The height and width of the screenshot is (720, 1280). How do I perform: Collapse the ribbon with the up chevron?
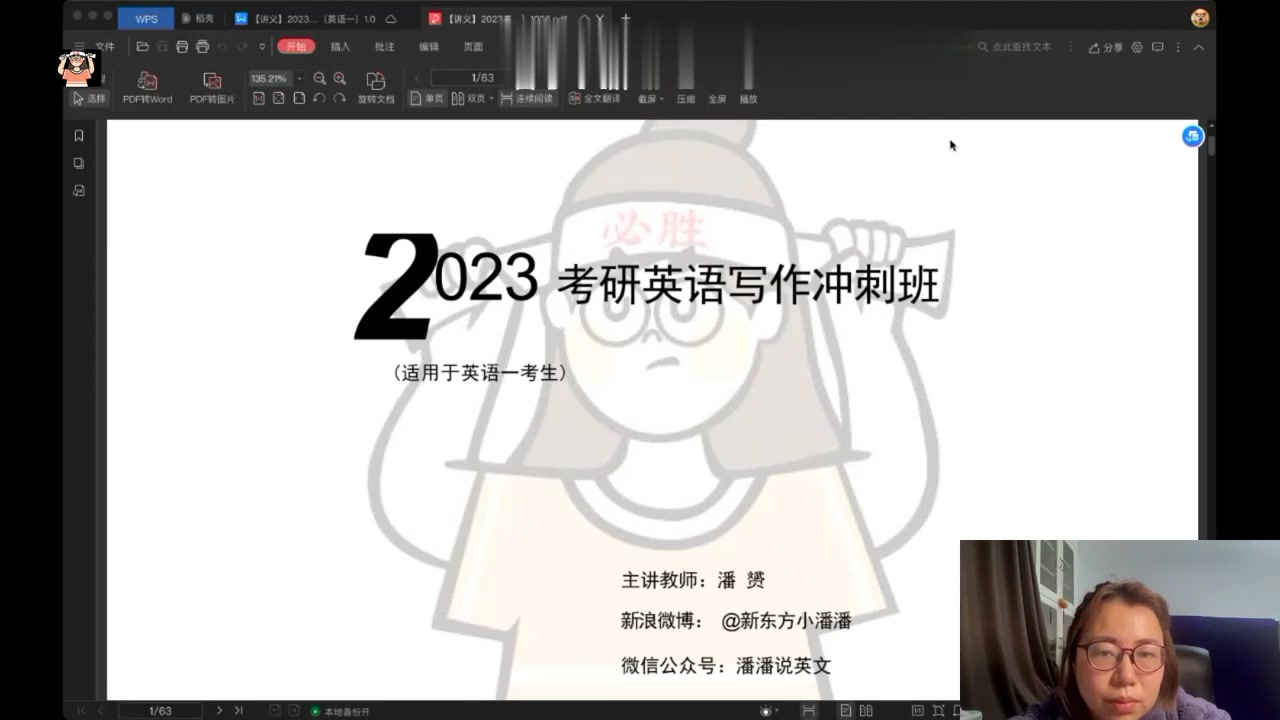1198,47
